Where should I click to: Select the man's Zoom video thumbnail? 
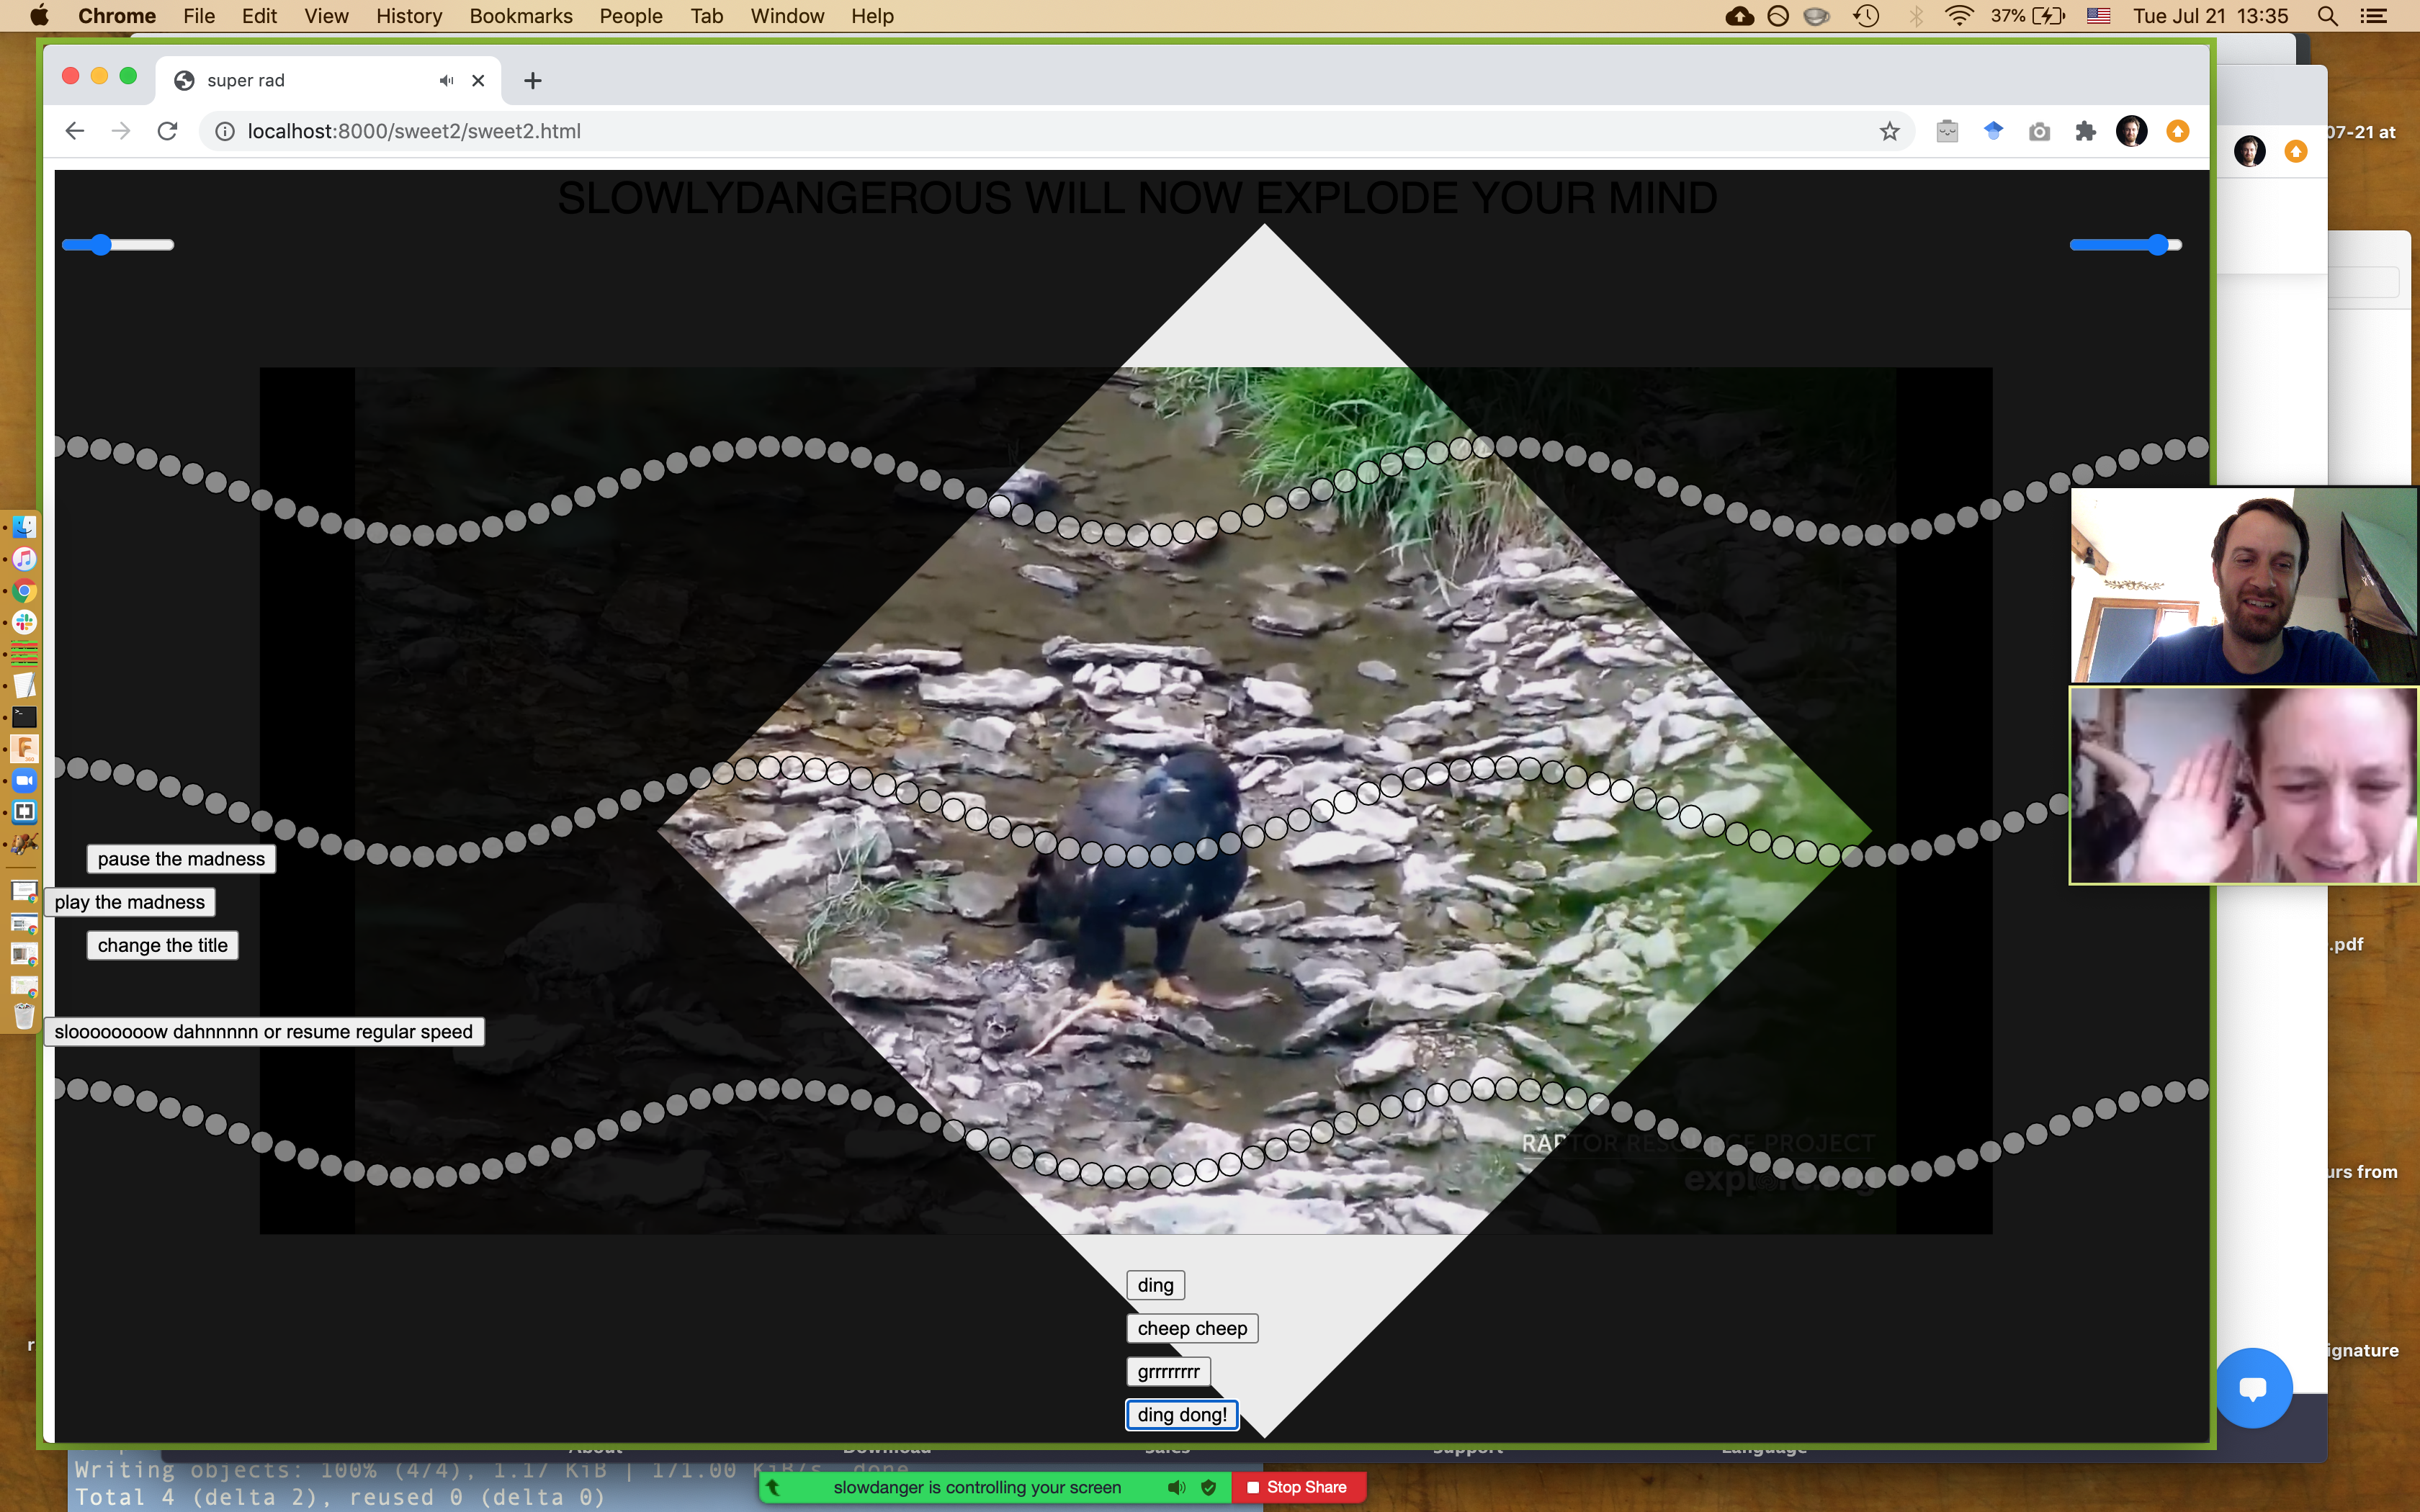(2244, 586)
